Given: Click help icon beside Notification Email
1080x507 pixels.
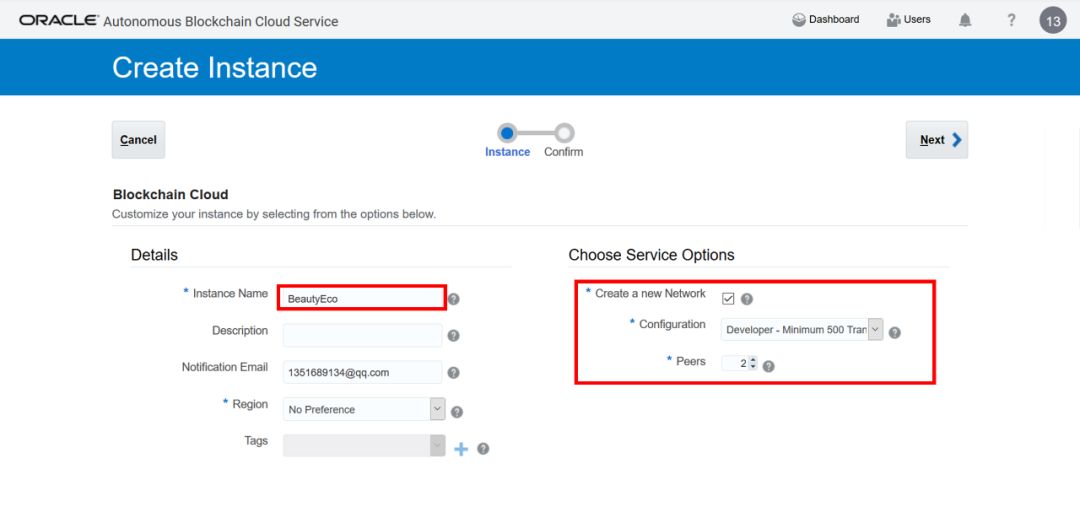Looking at the screenshot, I should coord(453,373).
